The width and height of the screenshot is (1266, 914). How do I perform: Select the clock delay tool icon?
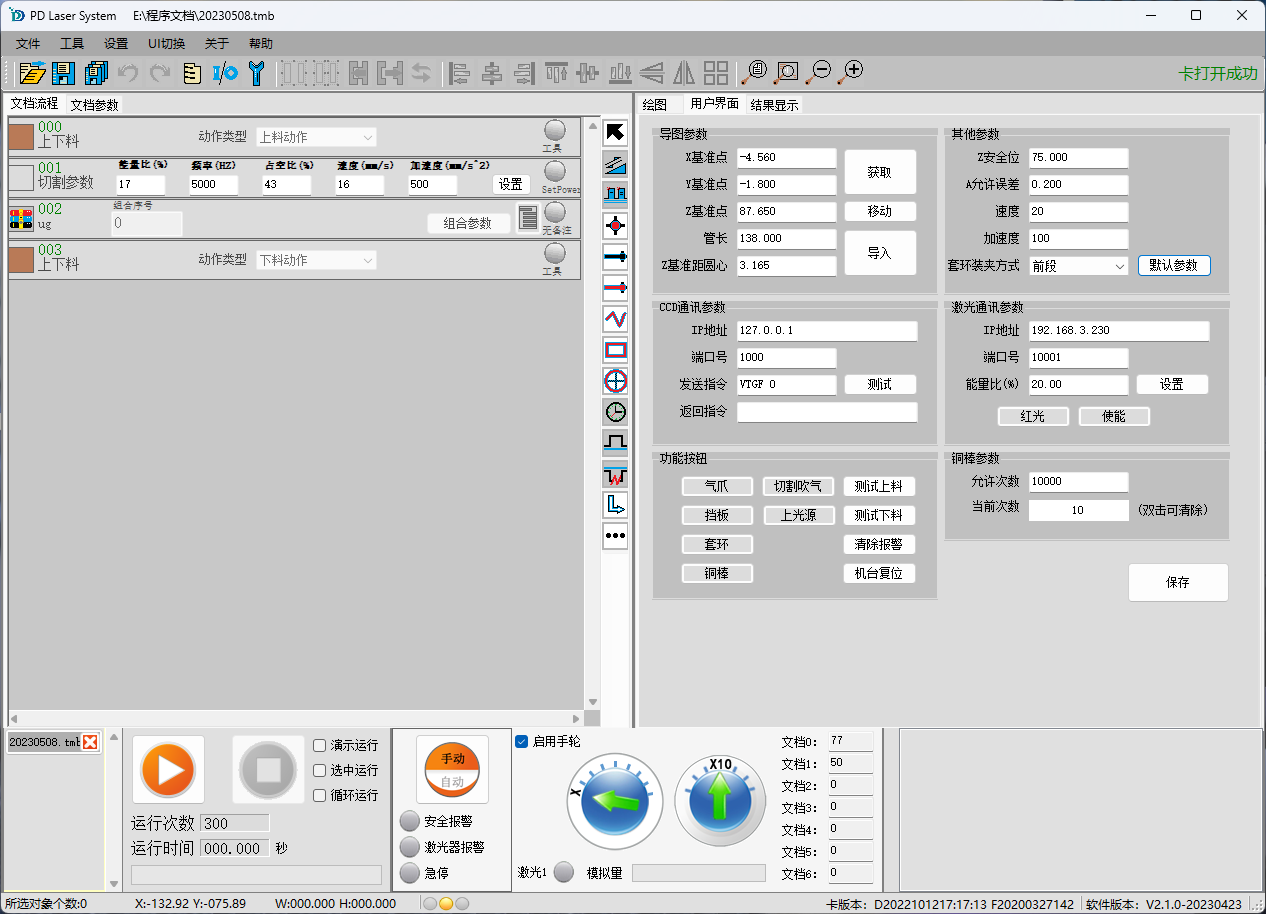[616, 412]
